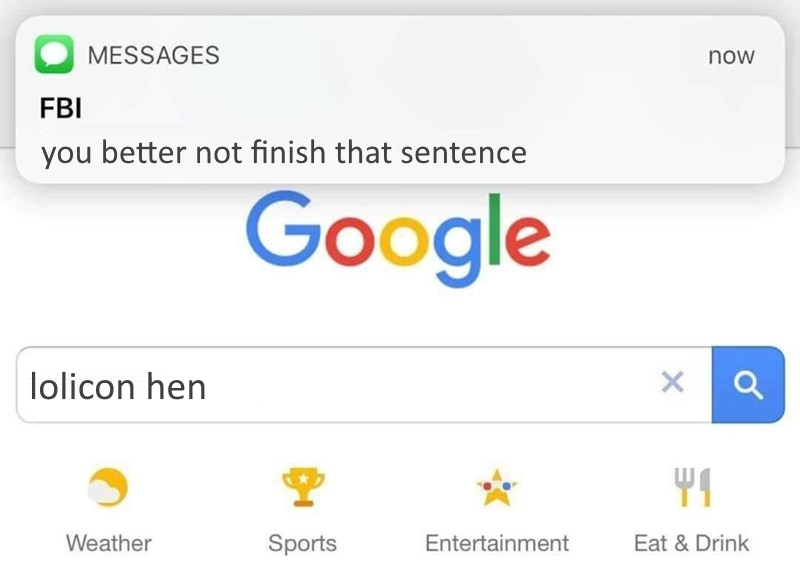Open the Weather sun-and-cloud icon
The width and height of the screenshot is (800, 578).
(108, 487)
